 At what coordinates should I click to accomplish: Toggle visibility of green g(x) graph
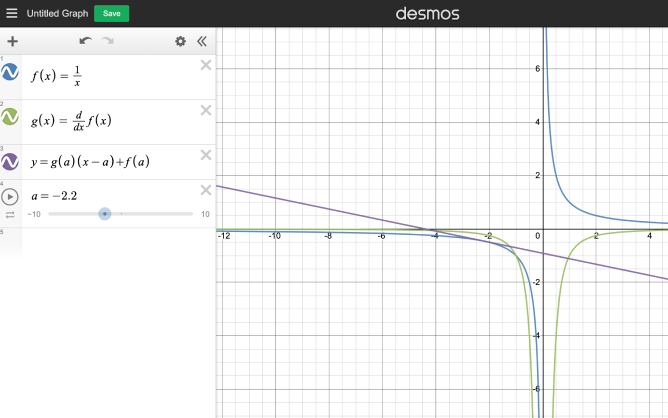click(10, 118)
